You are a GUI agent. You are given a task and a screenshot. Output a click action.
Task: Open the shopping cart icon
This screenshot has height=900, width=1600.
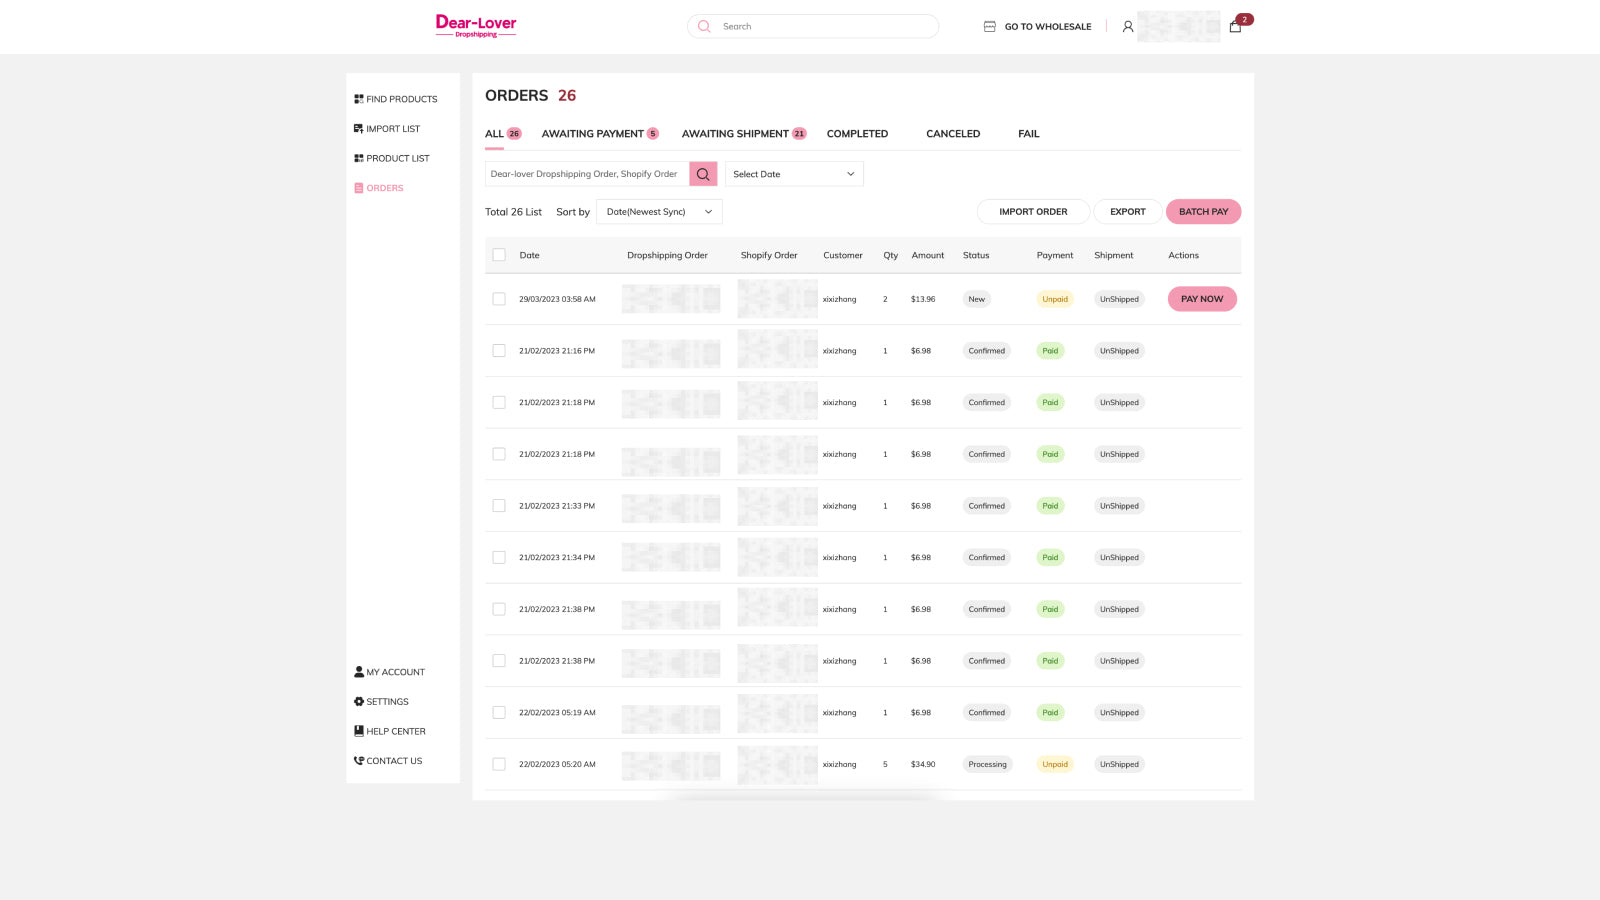1235,27
